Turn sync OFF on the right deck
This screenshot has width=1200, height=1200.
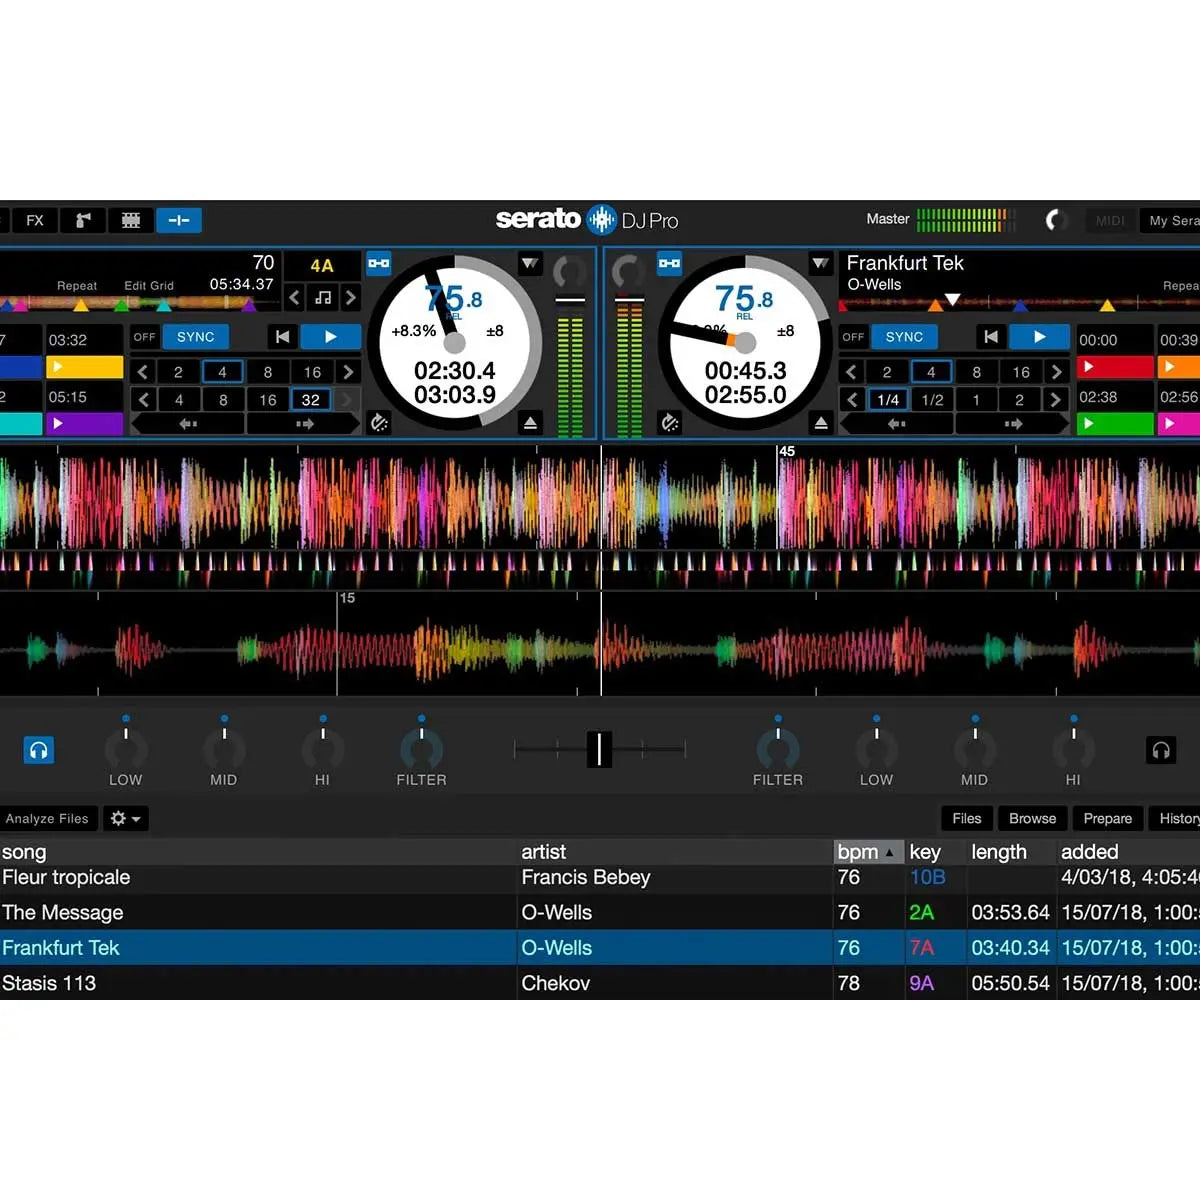[852, 337]
